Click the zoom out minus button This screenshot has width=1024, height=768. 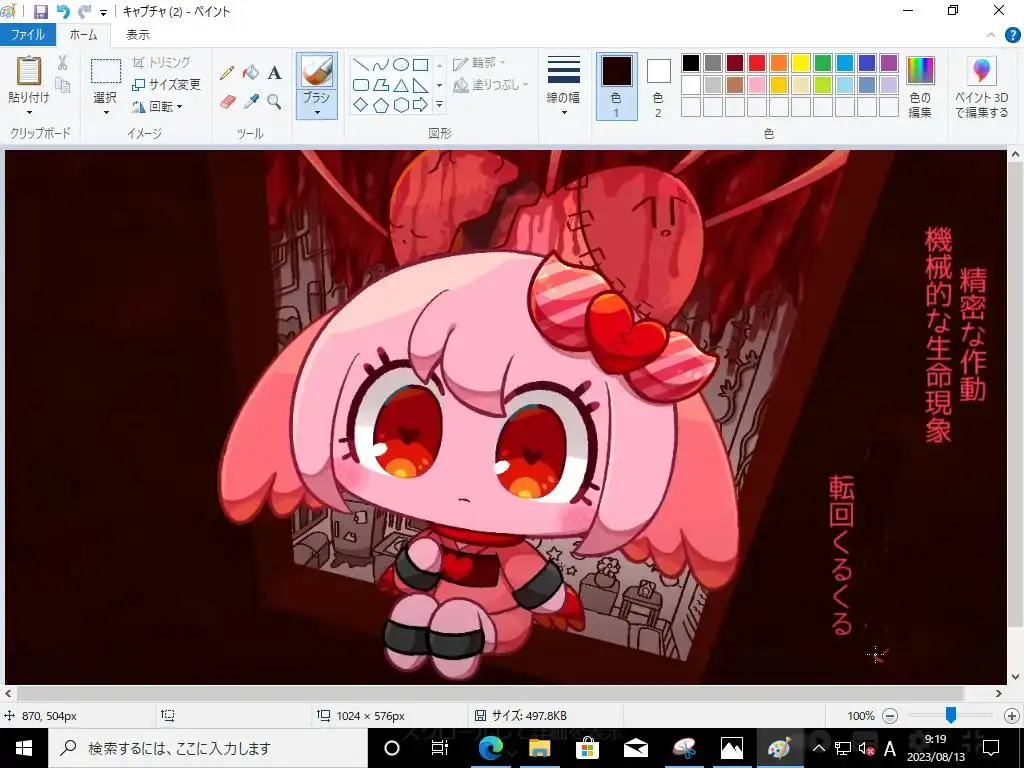[x=890, y=716]
